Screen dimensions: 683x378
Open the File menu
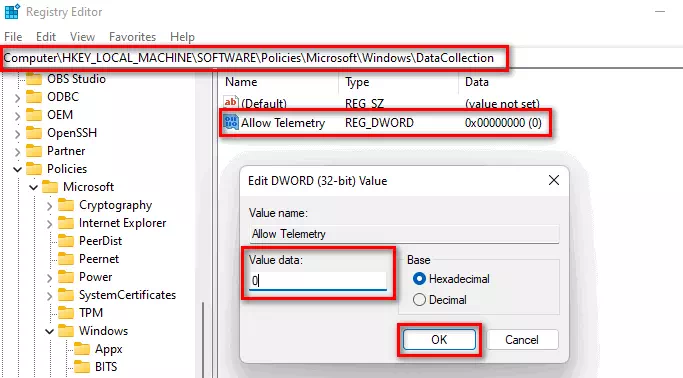(13, 37)
